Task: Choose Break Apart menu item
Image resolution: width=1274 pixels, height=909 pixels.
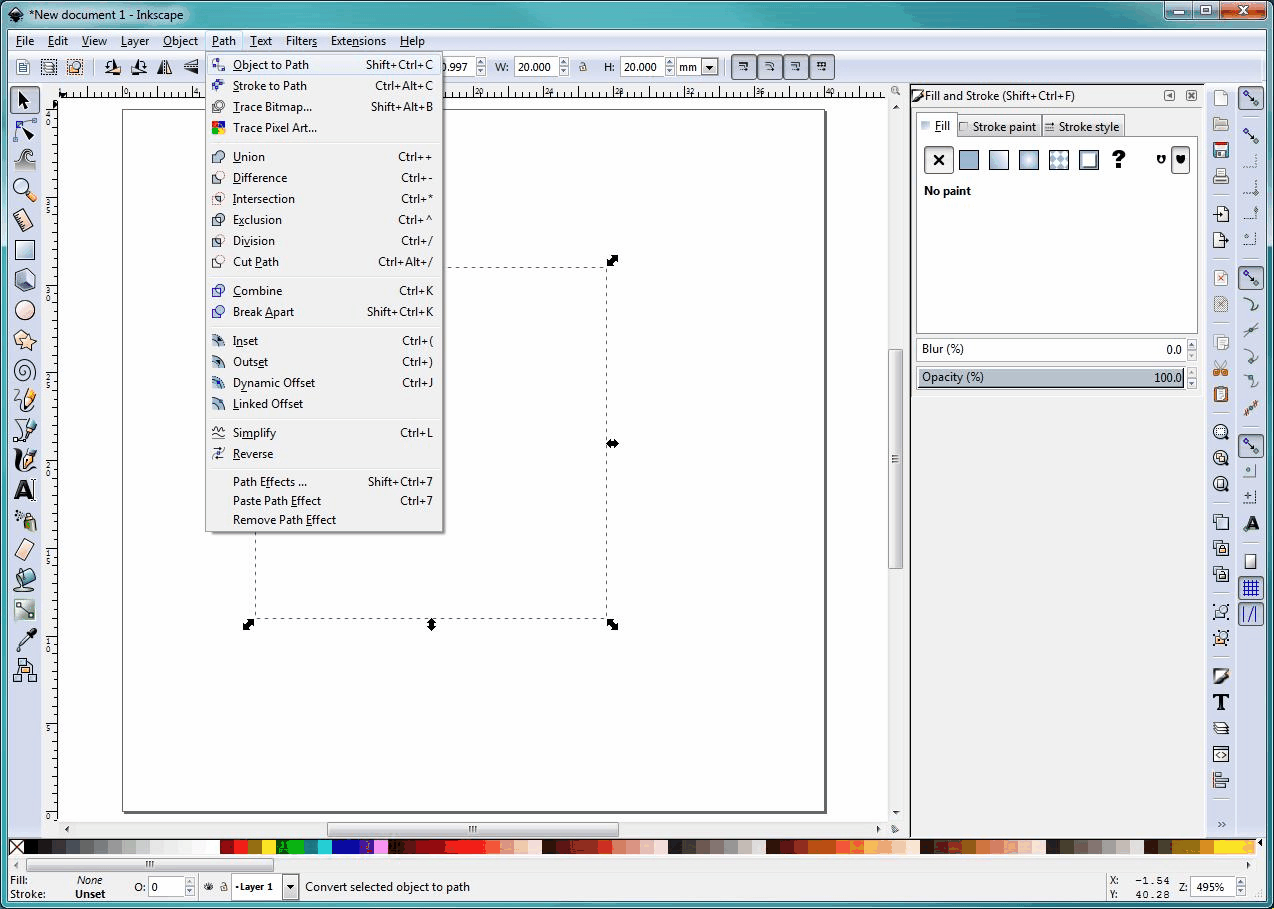Action: 324,312
